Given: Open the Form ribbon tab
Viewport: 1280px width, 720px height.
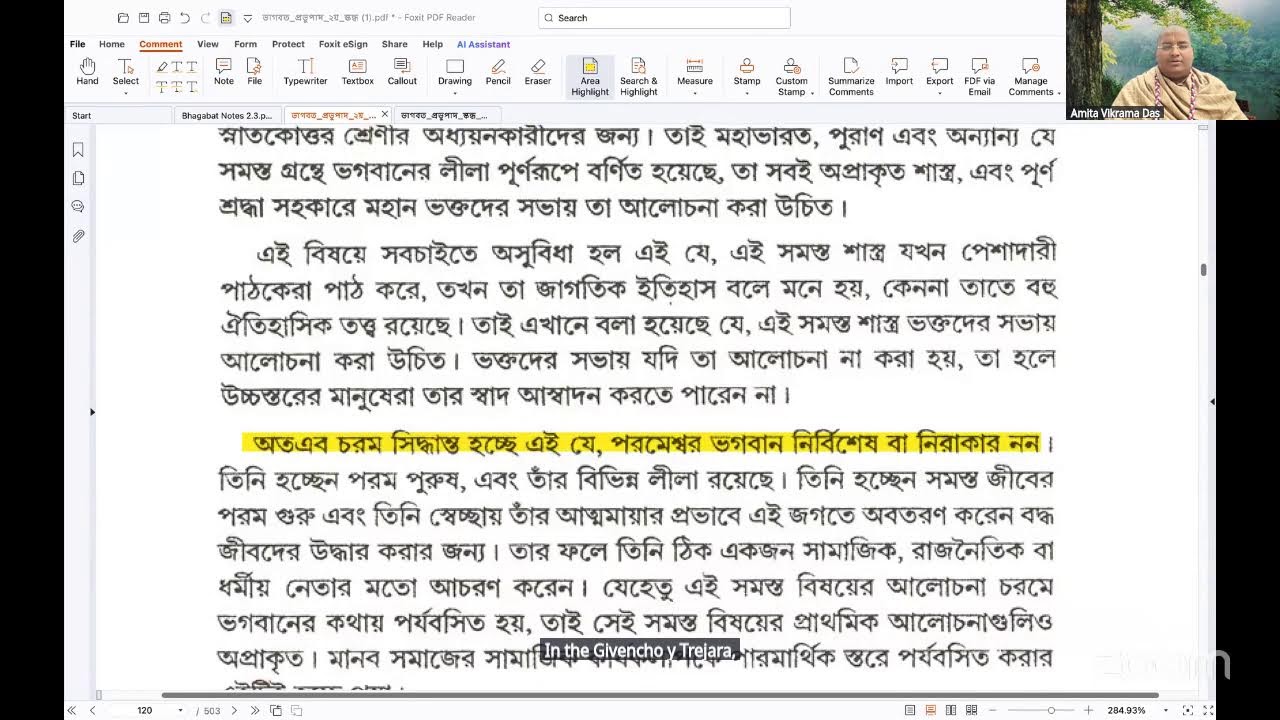Looking at the screenshot, I should click(x=245, y=44).
